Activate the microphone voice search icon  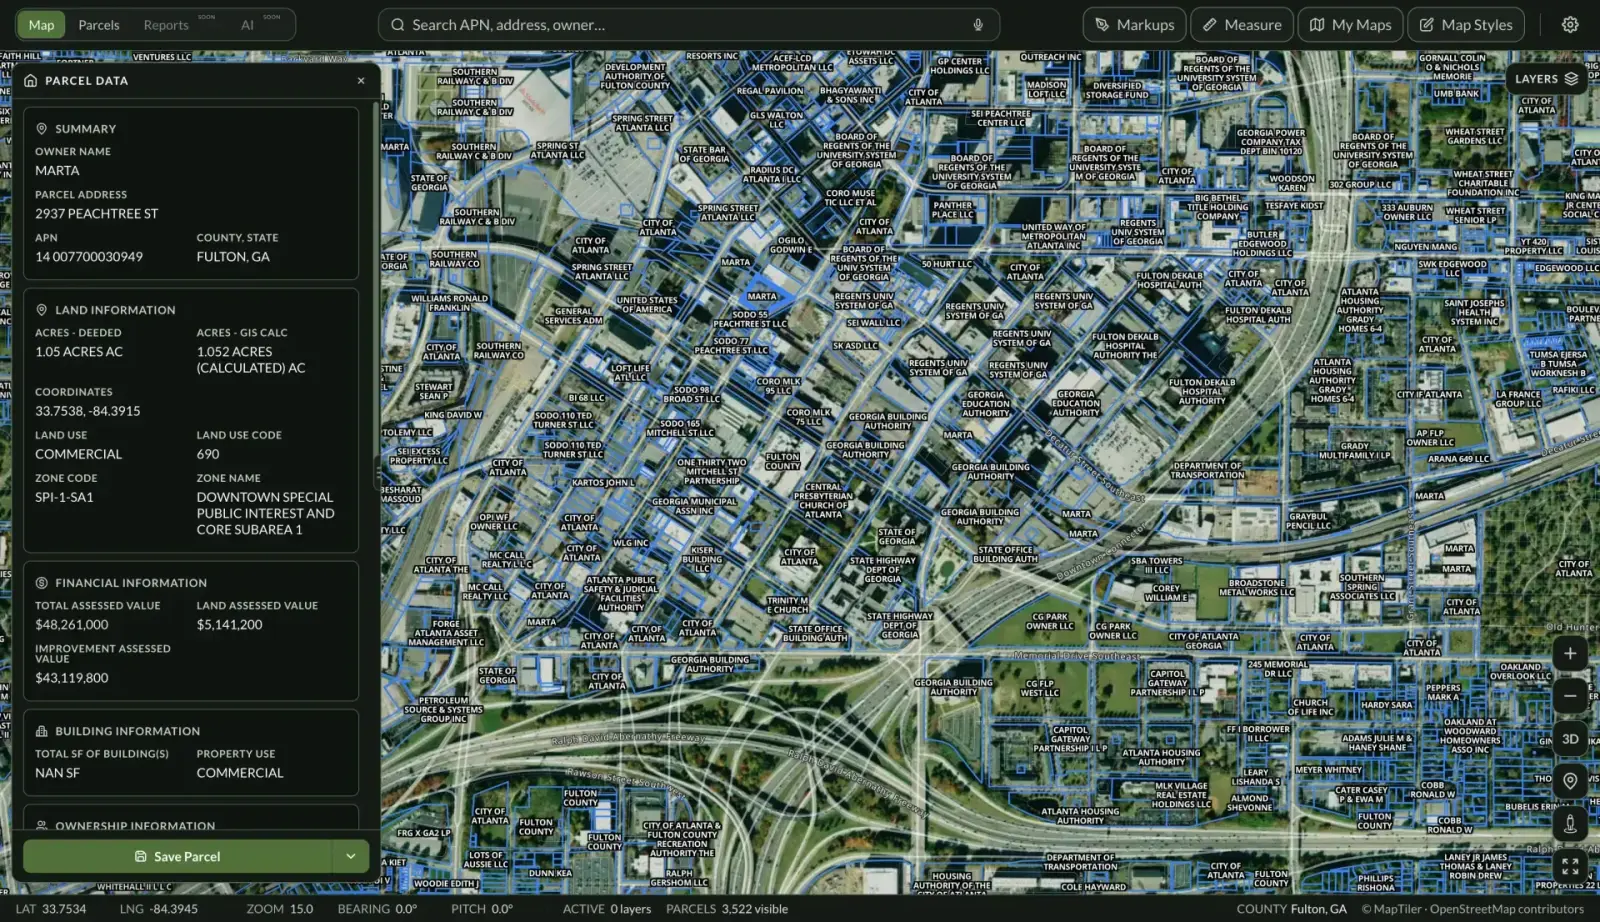tap(978, 25)
